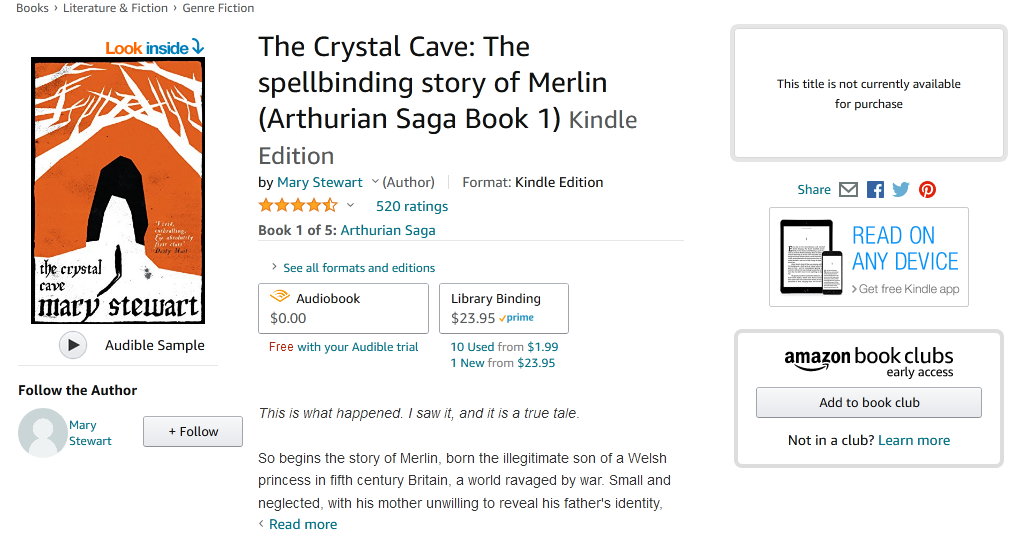Share via the email envelope icon

click(x=848, y=189)
